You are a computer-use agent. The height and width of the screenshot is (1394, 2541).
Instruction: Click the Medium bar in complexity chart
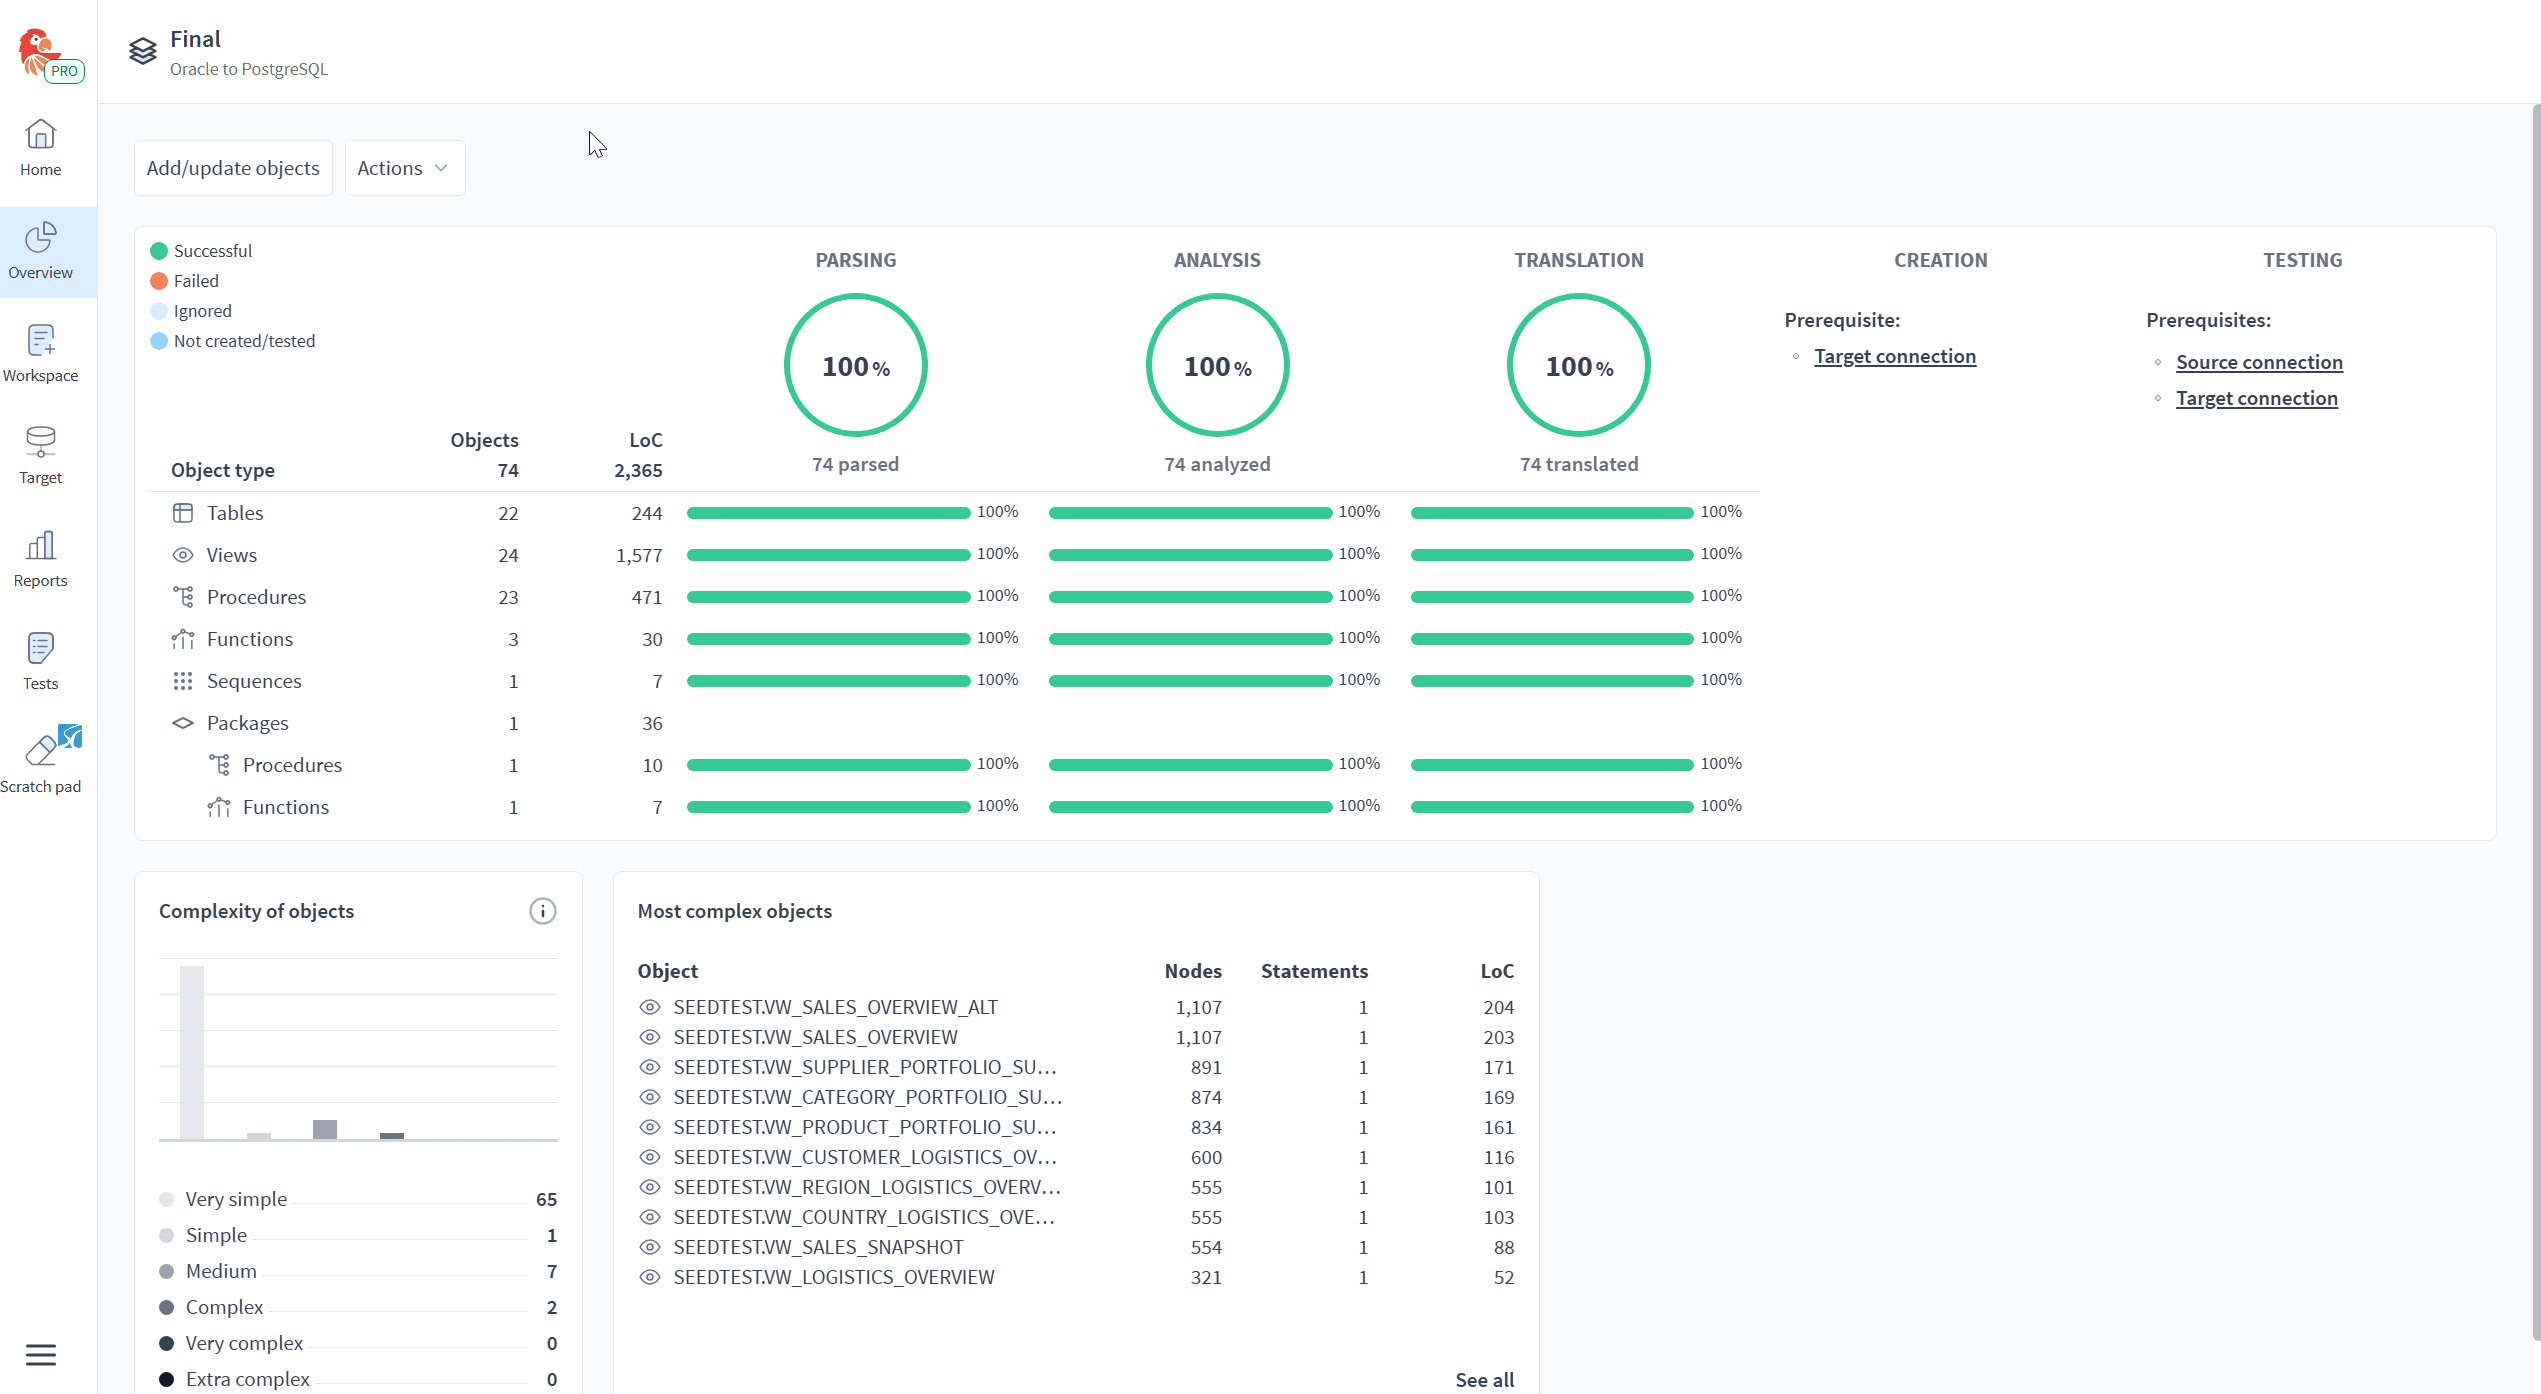(x=325, y=1129)
